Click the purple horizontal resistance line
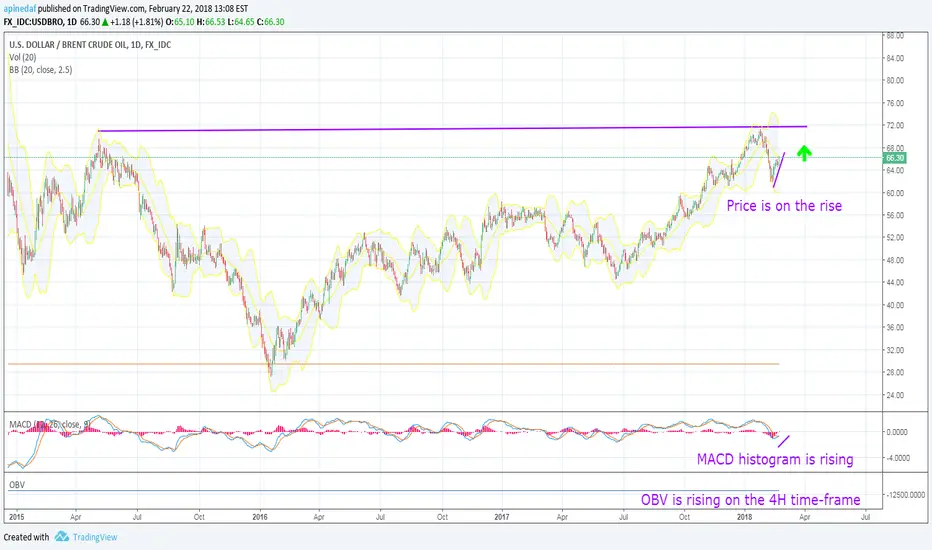The height and width of the screenshot is (550, 932). (452, 128)
